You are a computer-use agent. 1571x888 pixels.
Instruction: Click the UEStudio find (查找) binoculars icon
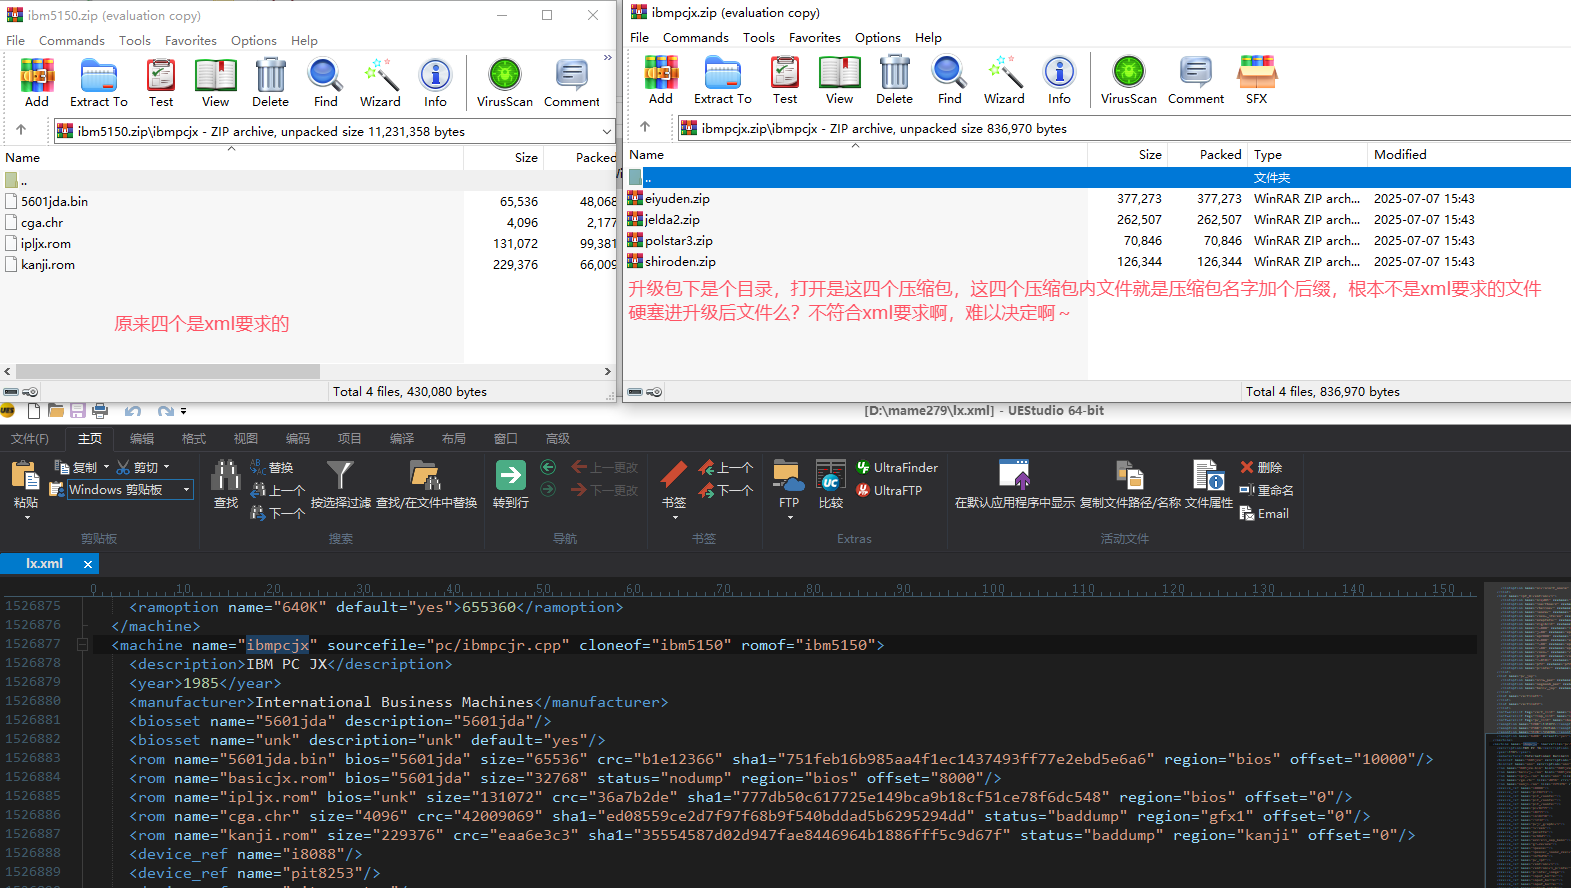pos(226,476)
